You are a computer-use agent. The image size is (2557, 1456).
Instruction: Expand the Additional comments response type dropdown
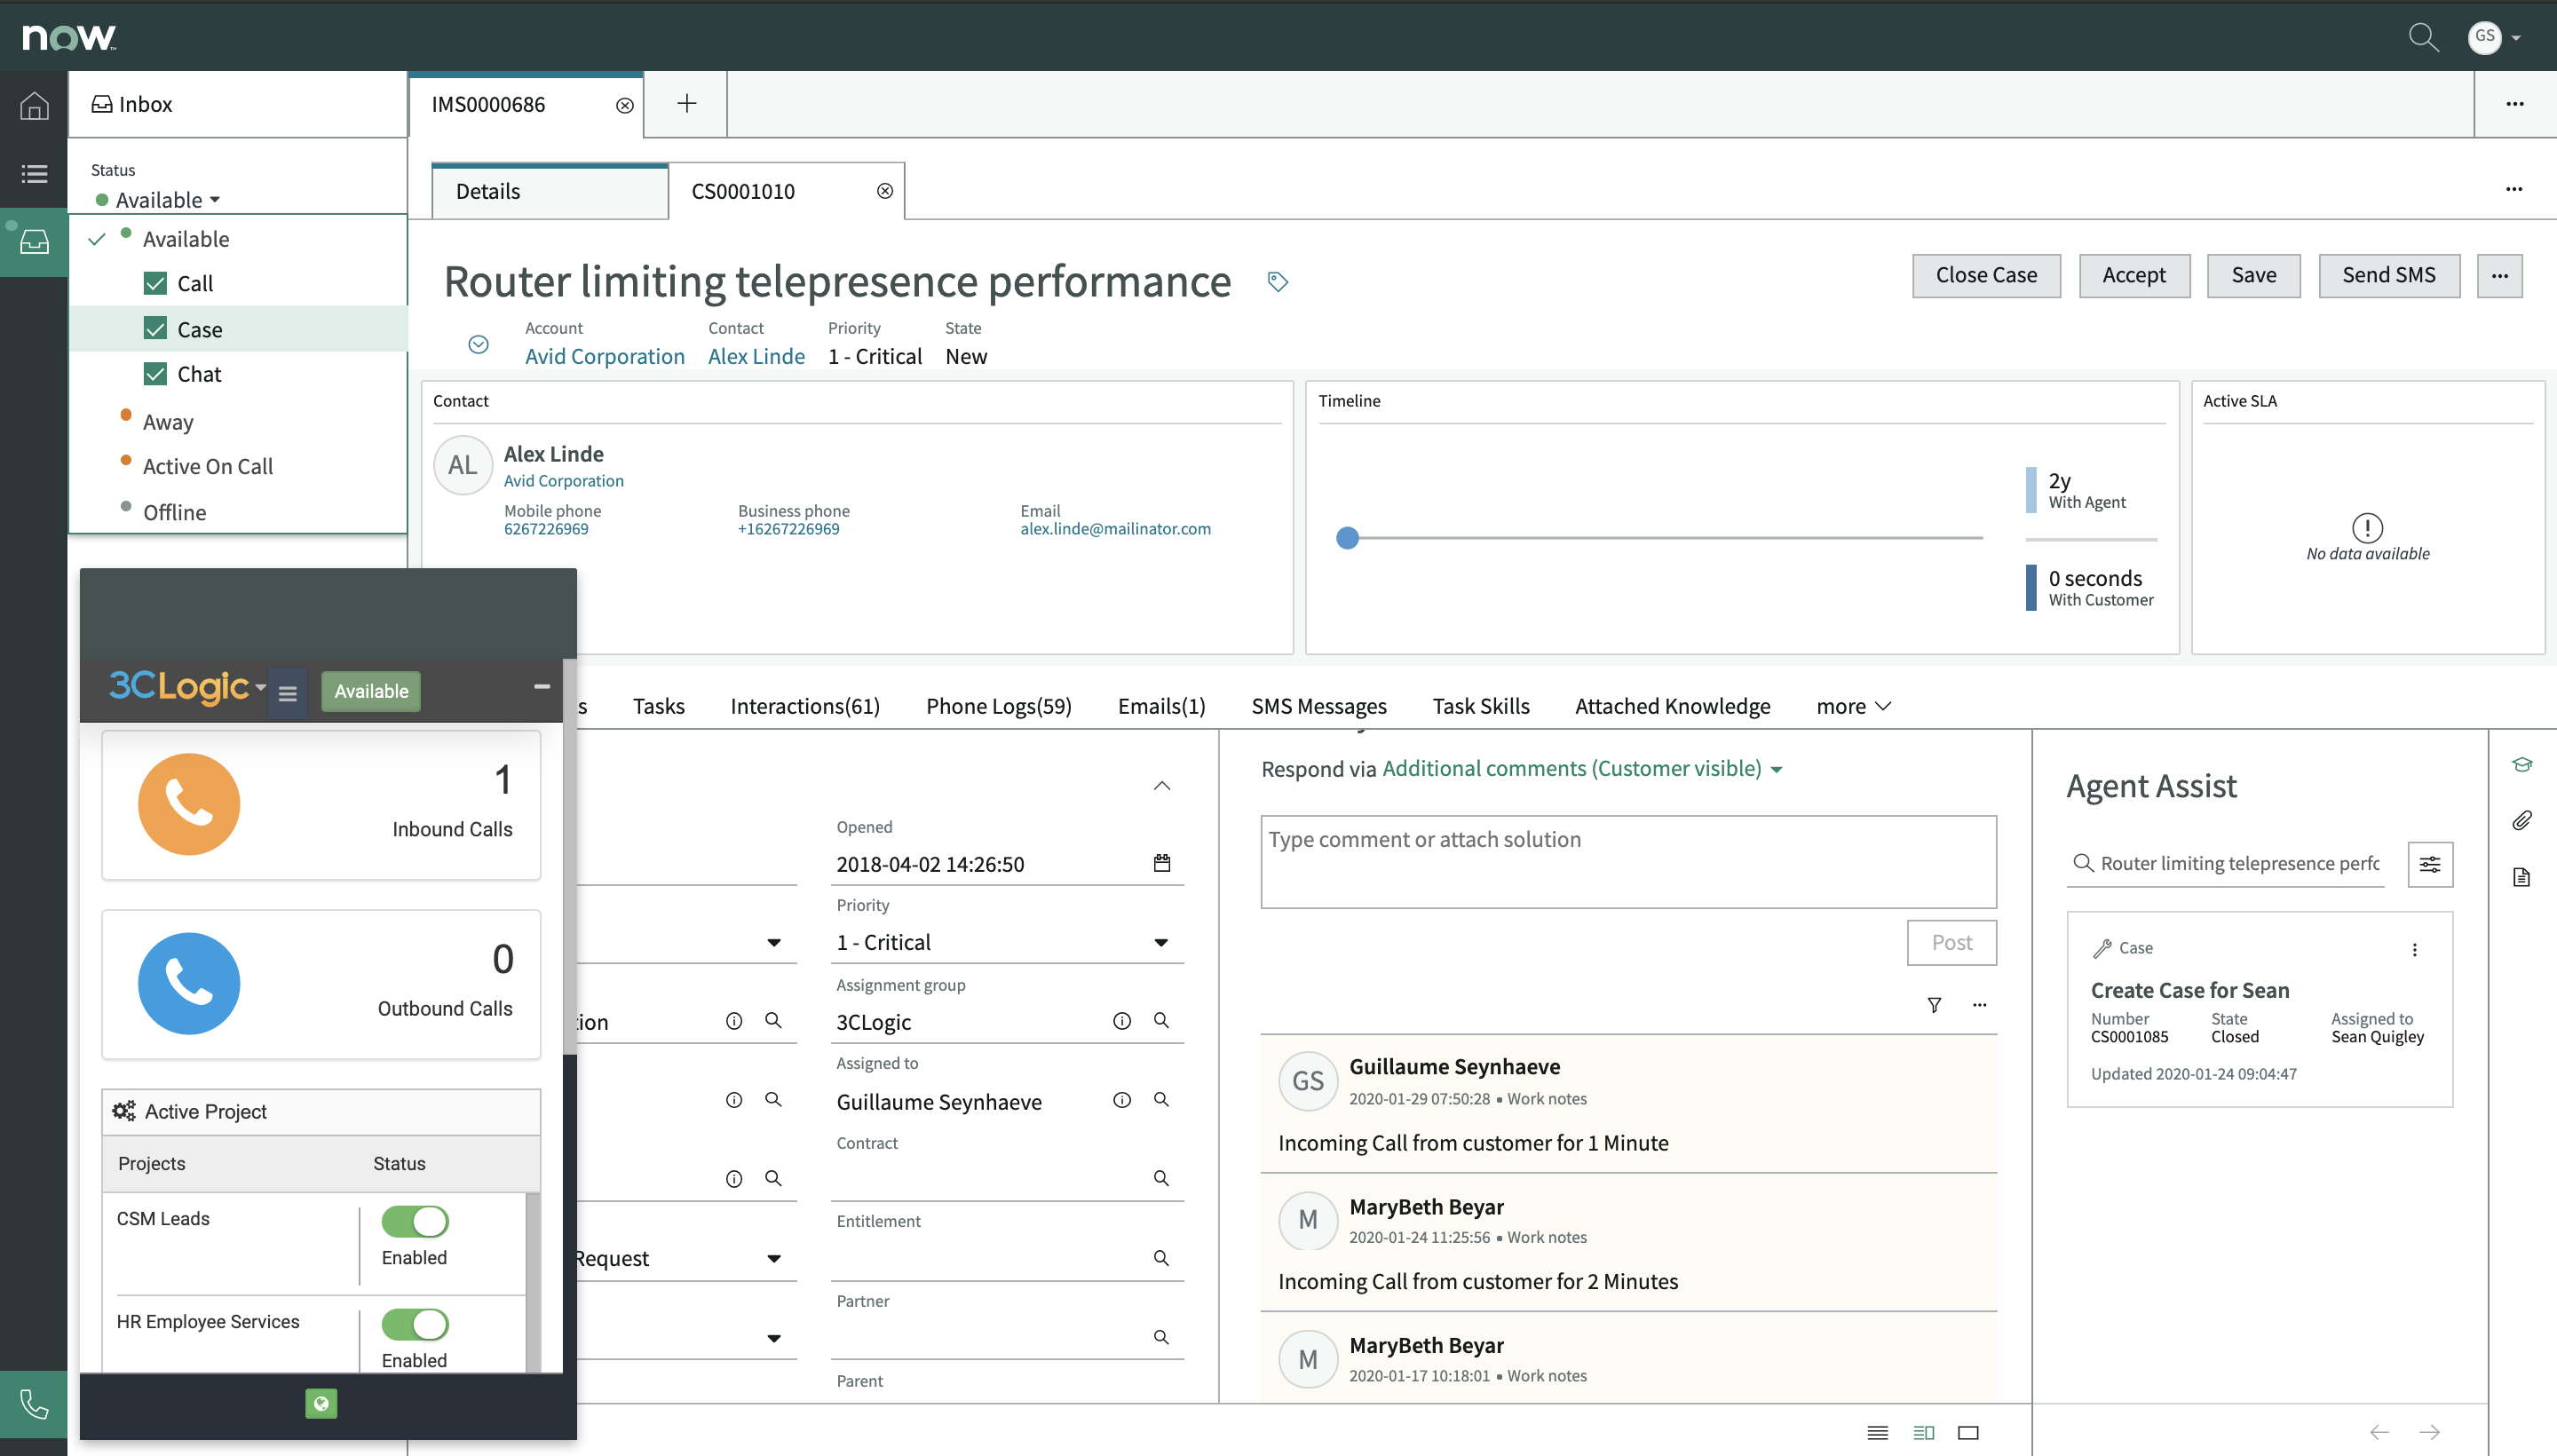(x=1776, y=769)
